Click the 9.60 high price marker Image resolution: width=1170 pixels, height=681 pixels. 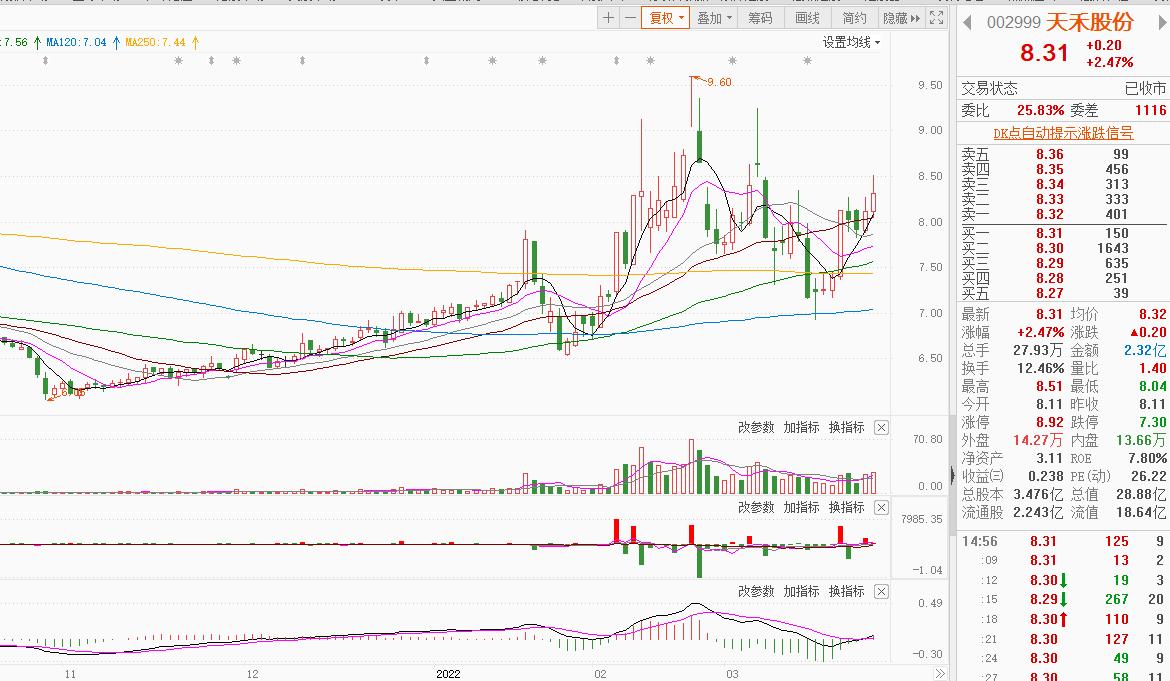pos(719,82)
